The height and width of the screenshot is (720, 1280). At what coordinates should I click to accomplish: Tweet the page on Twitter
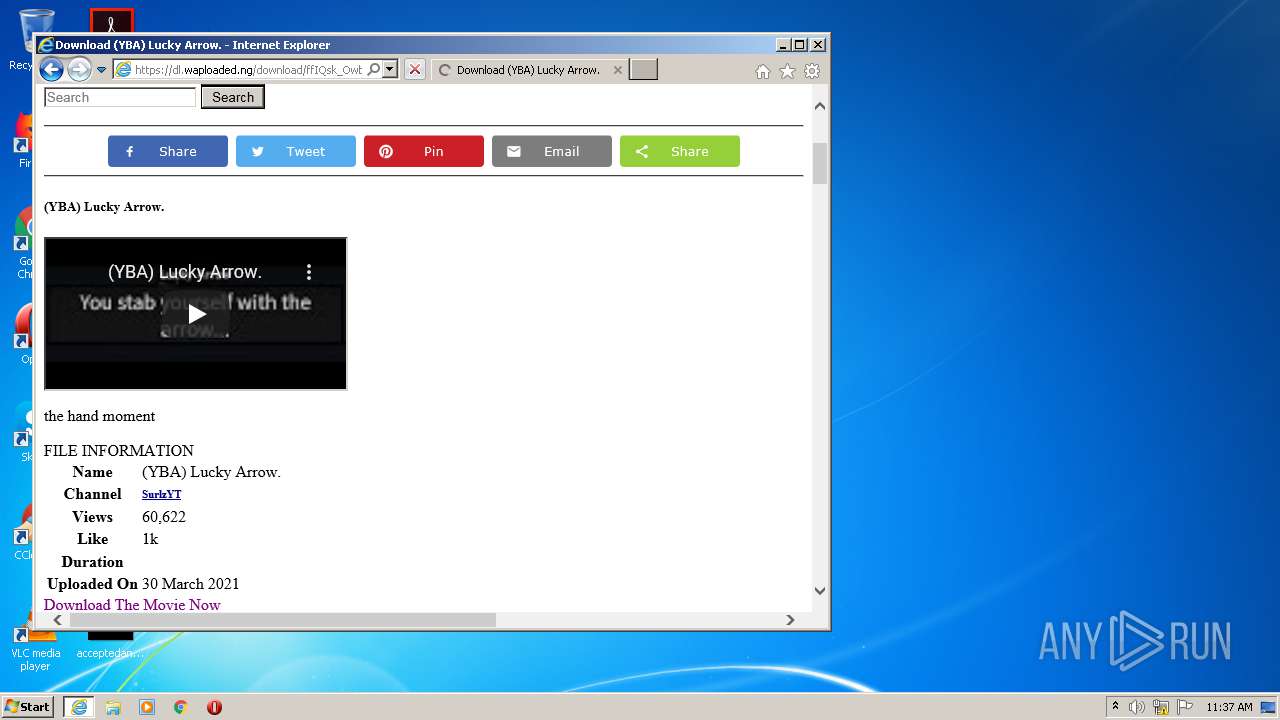click(x=296, y=151)
